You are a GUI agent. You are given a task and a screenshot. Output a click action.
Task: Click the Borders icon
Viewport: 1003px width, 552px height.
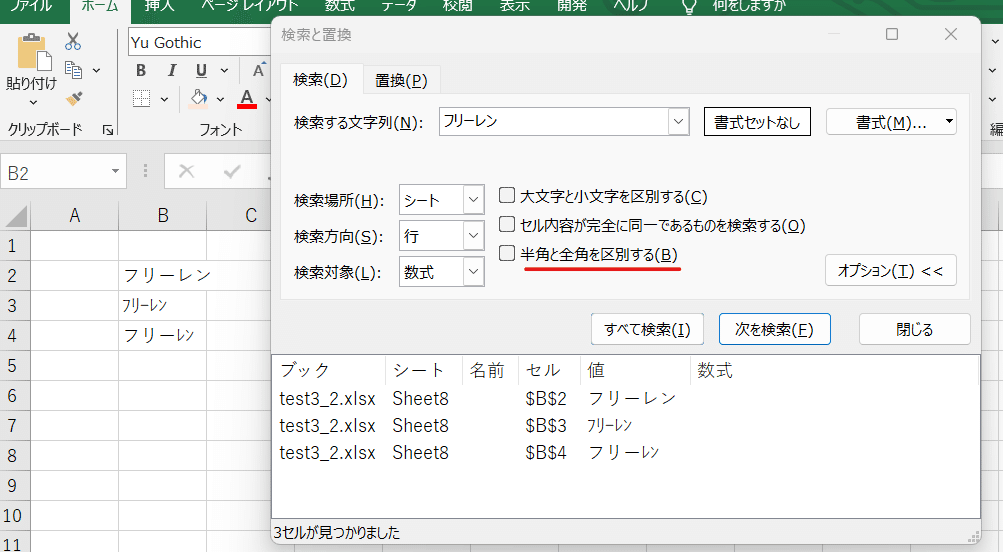141,99
